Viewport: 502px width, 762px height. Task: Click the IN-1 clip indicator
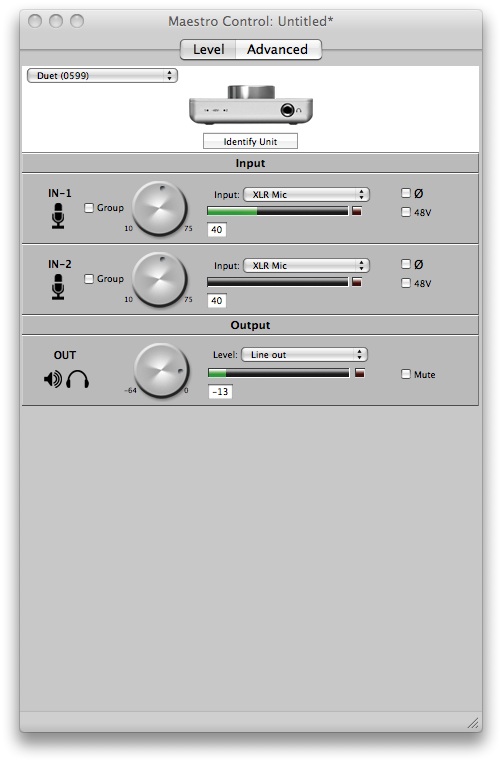click(357, 211)
